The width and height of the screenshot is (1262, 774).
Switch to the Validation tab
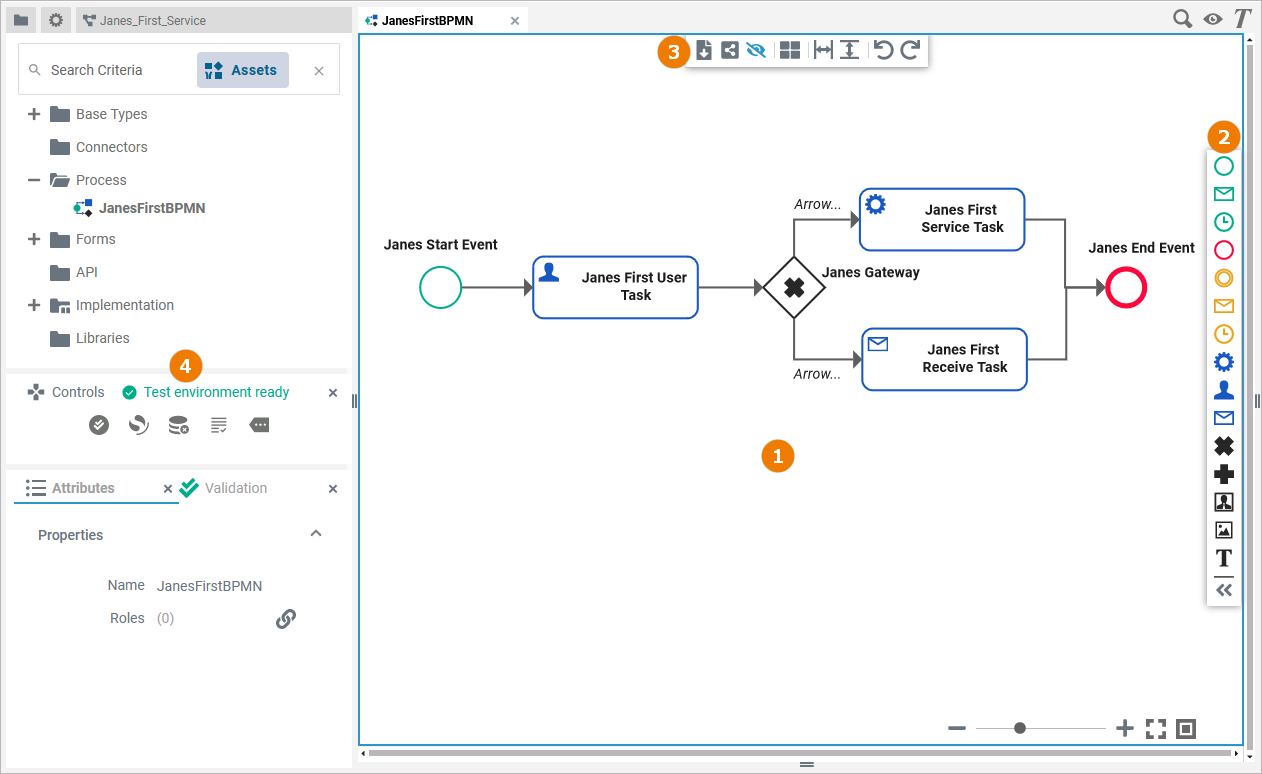[x=234, y=488]
